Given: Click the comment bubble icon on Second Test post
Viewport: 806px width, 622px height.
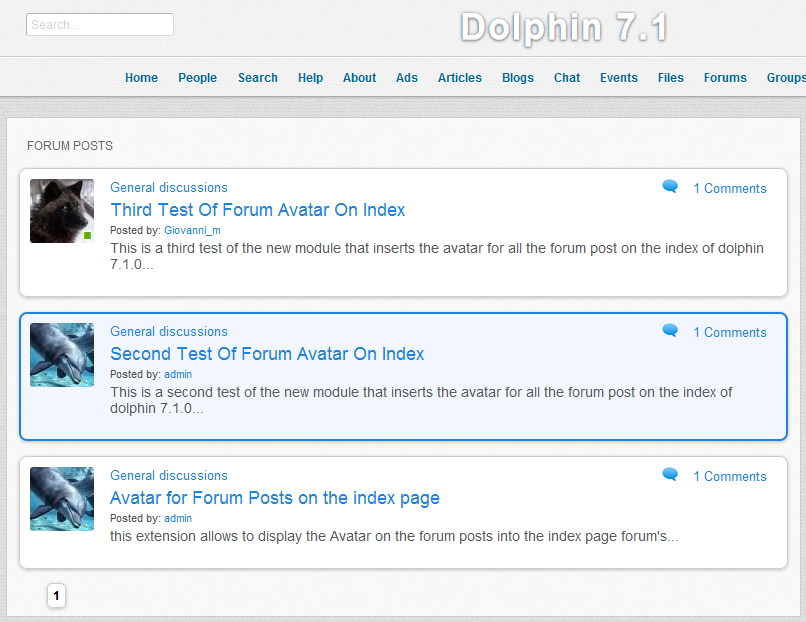Looking at the screenshot, I should click(670, 331).
